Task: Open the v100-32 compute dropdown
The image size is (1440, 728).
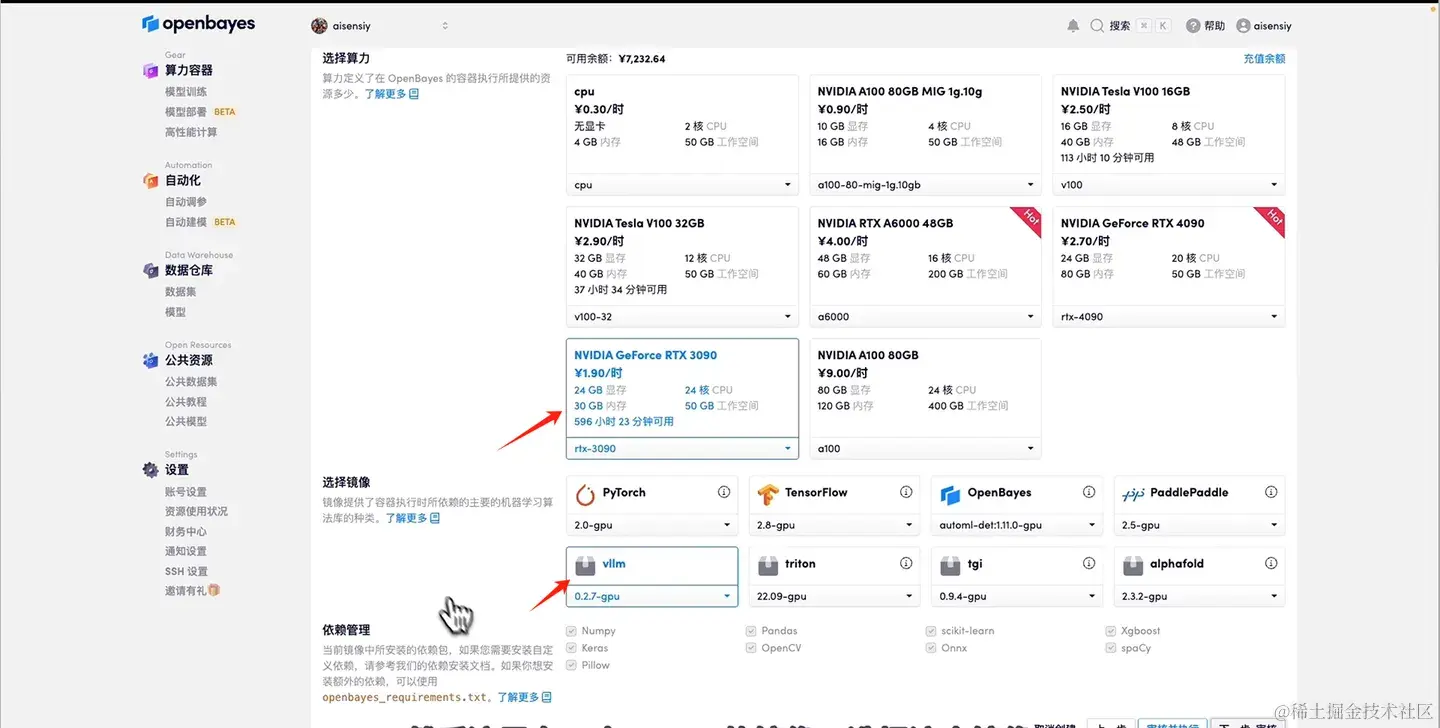Action: [682, 317]
